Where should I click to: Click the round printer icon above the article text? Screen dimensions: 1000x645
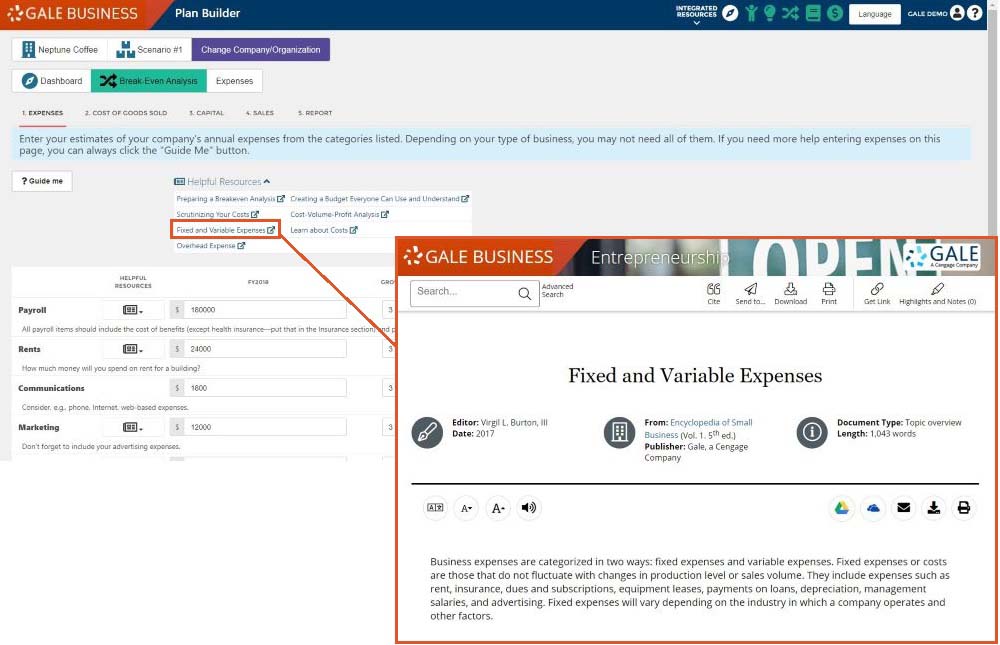[964, 508]
